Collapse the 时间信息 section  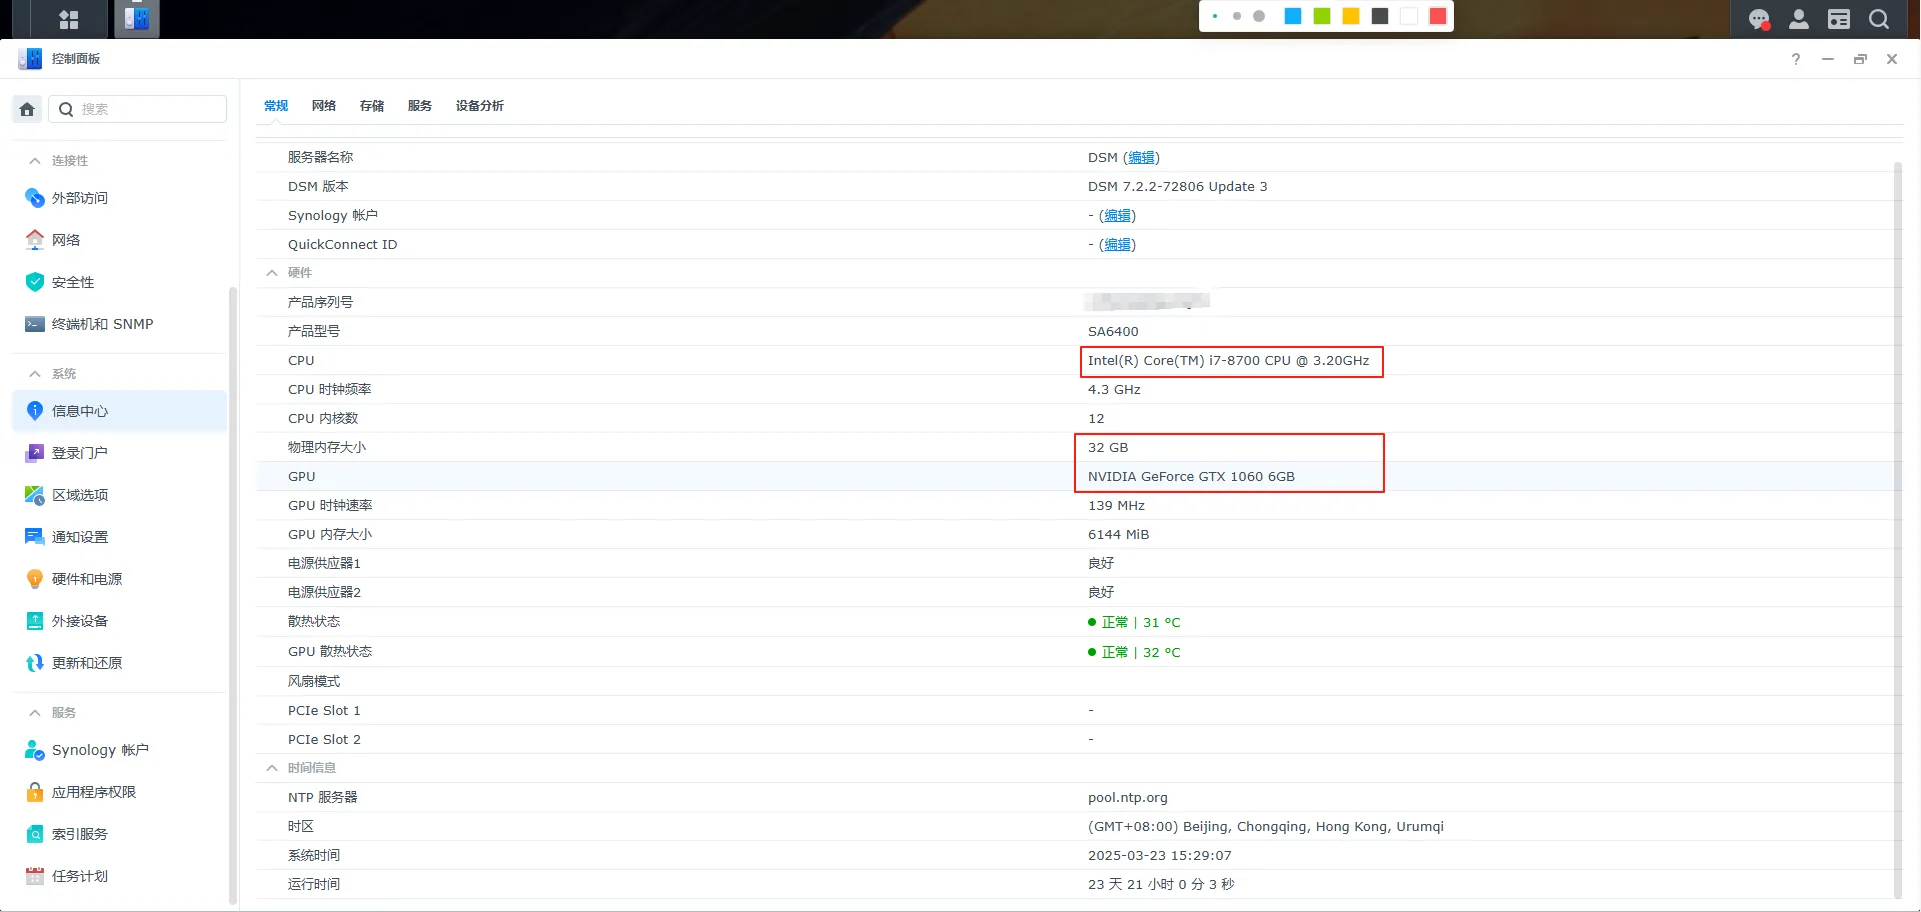[272, 768]
